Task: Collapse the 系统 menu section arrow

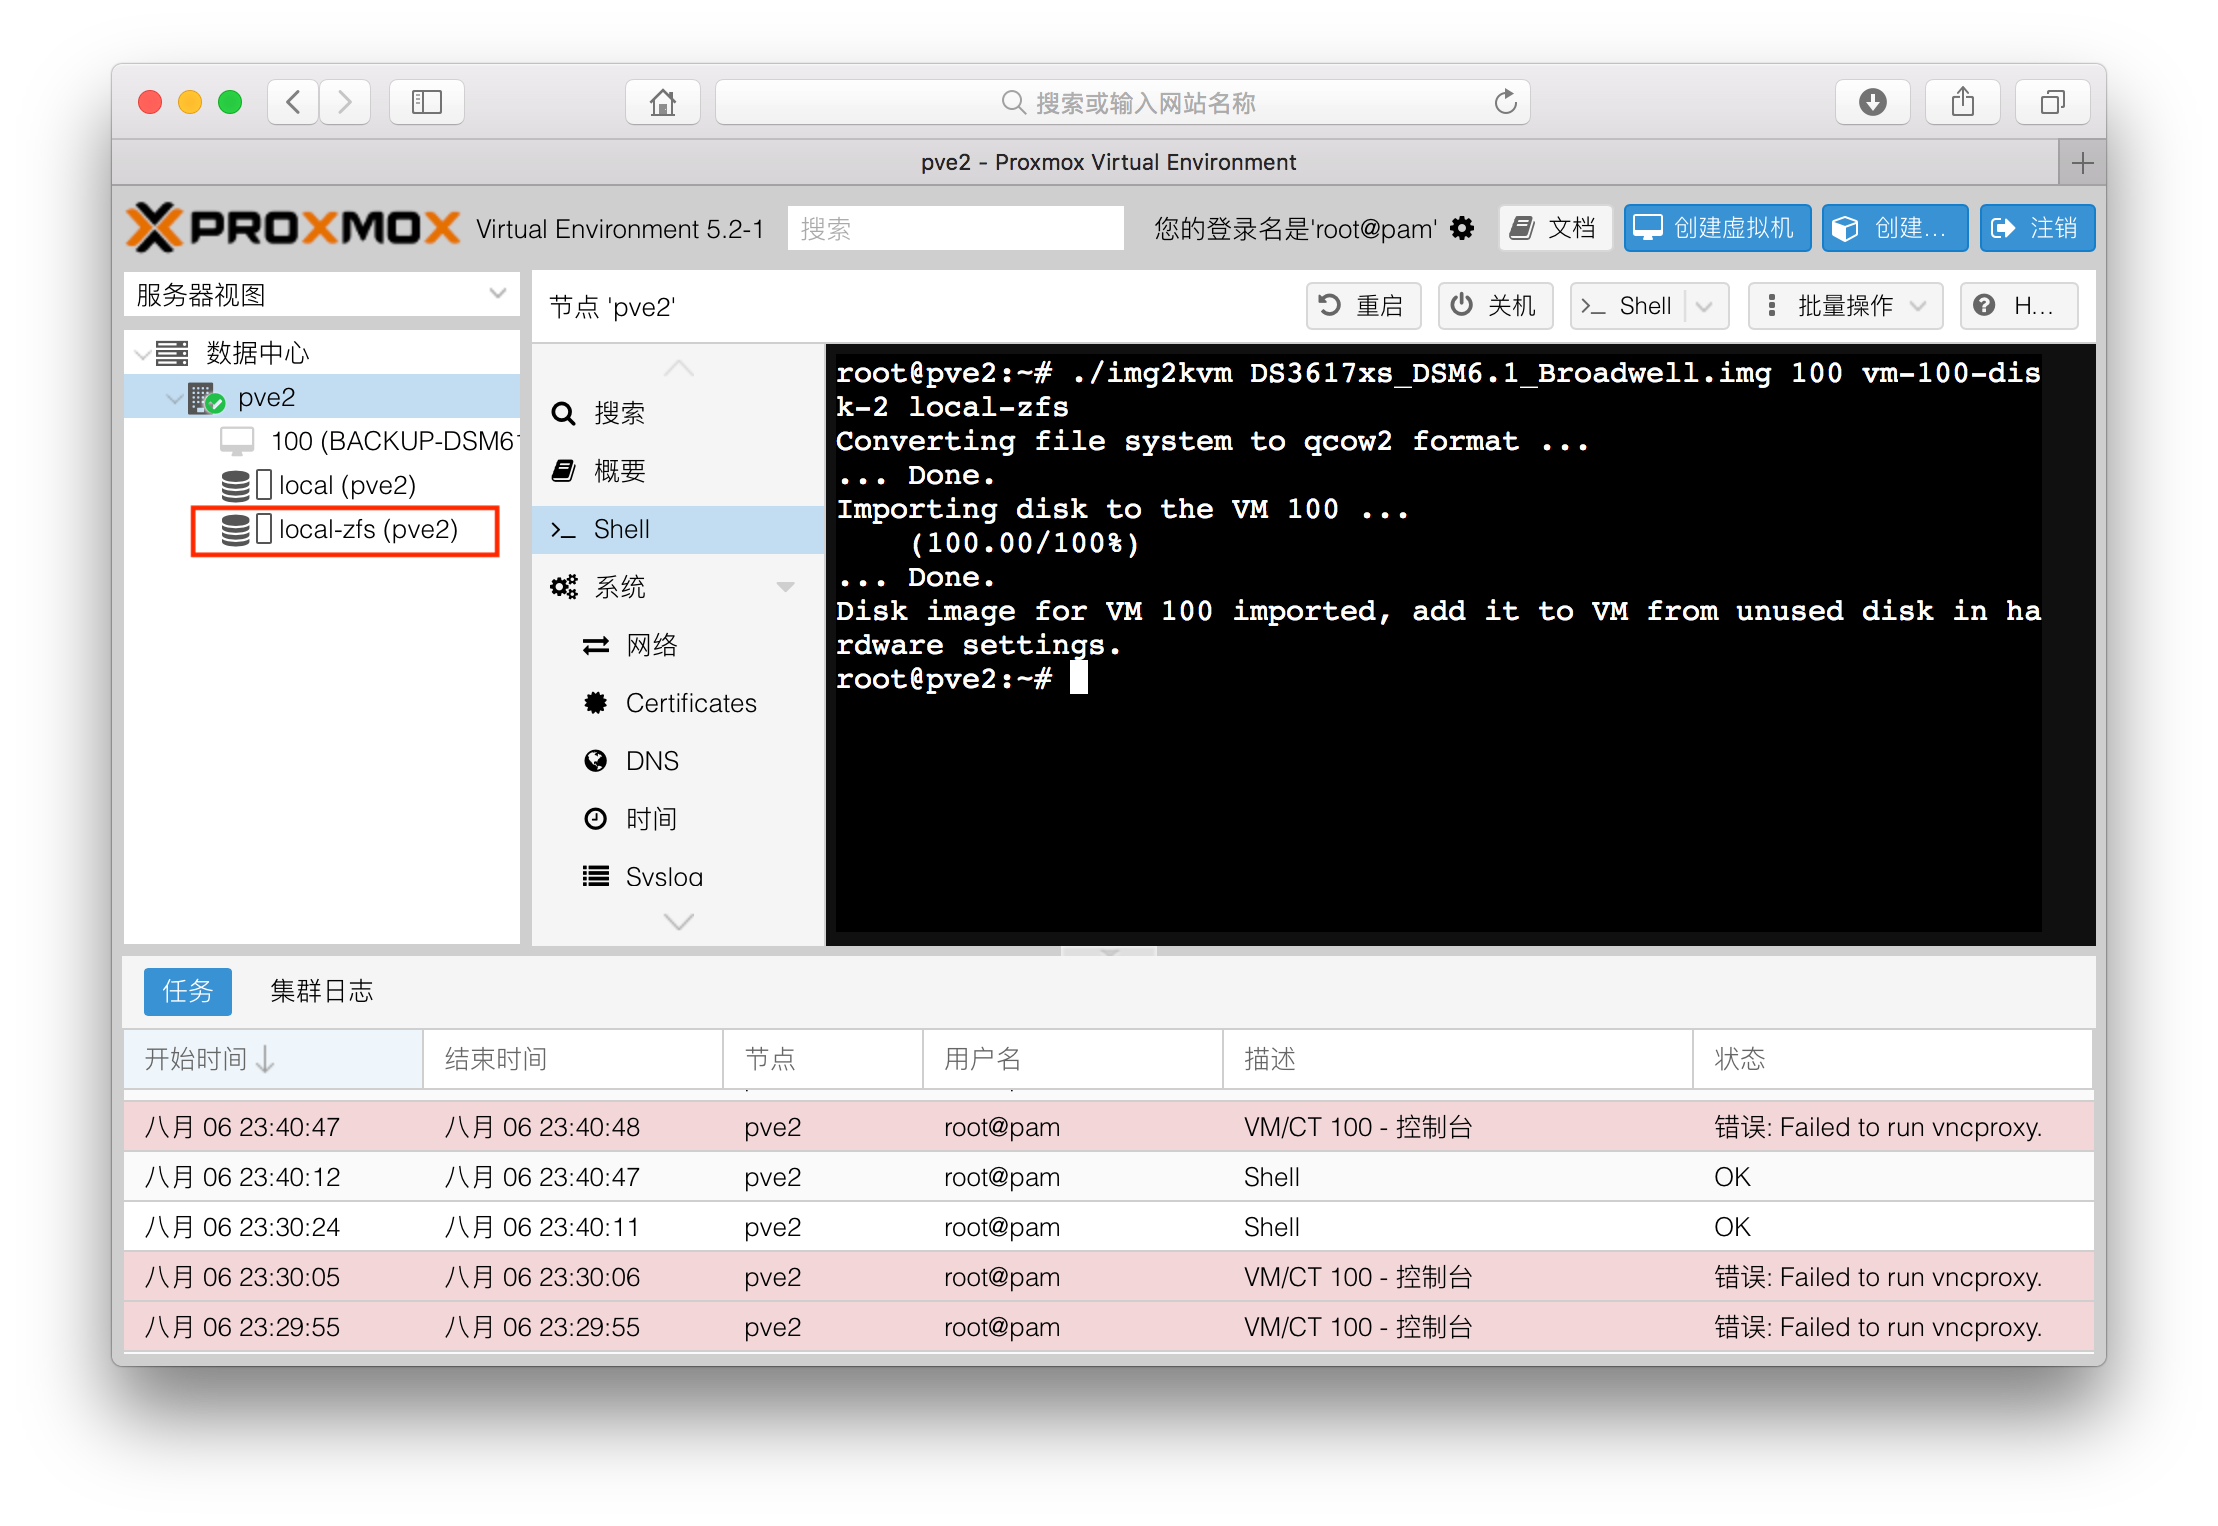Action: click(786, 587)
